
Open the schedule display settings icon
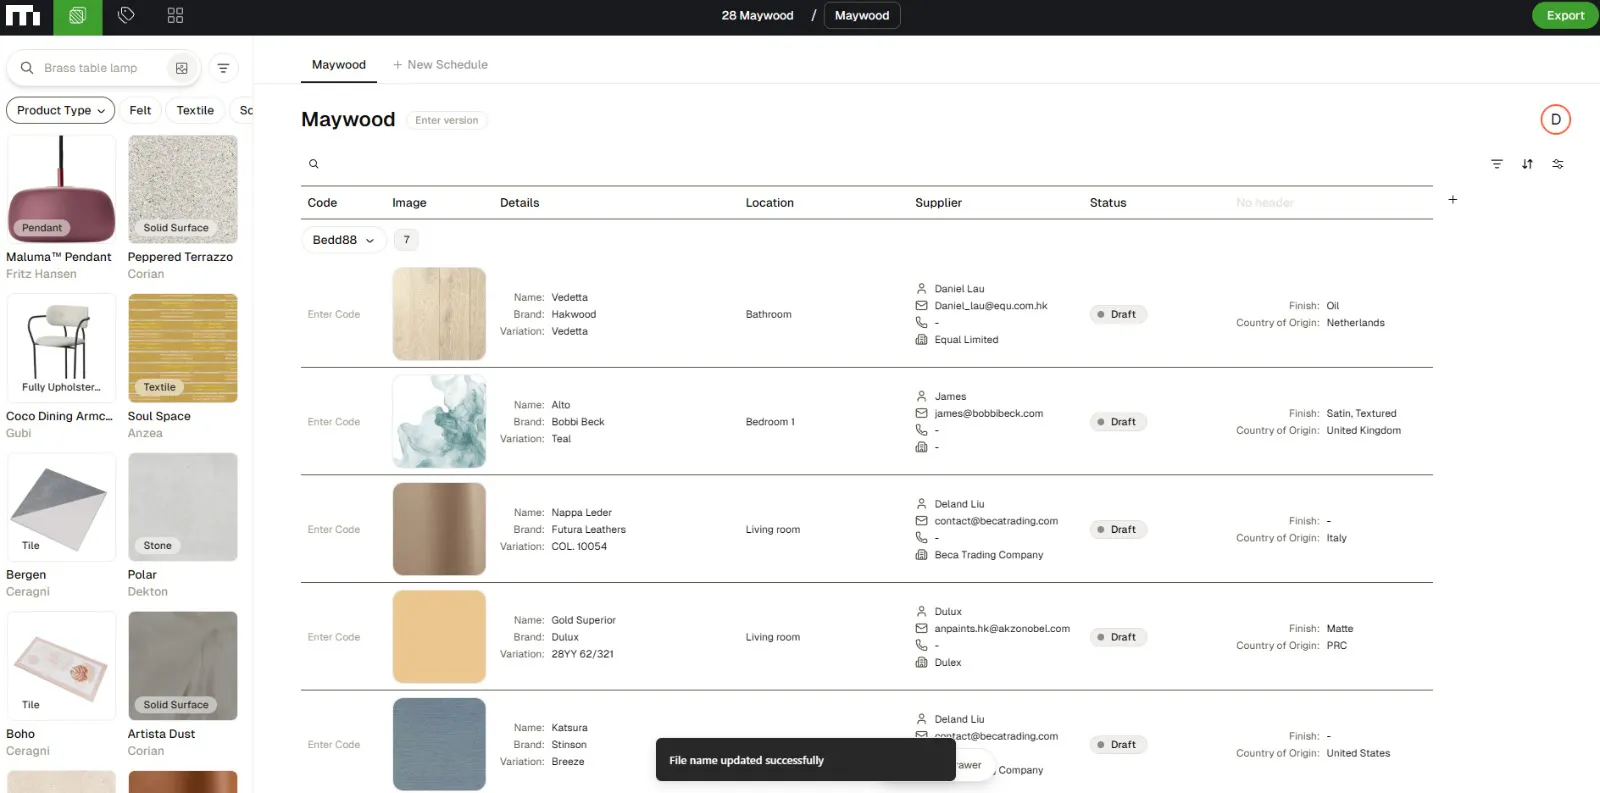point(1558,164)
